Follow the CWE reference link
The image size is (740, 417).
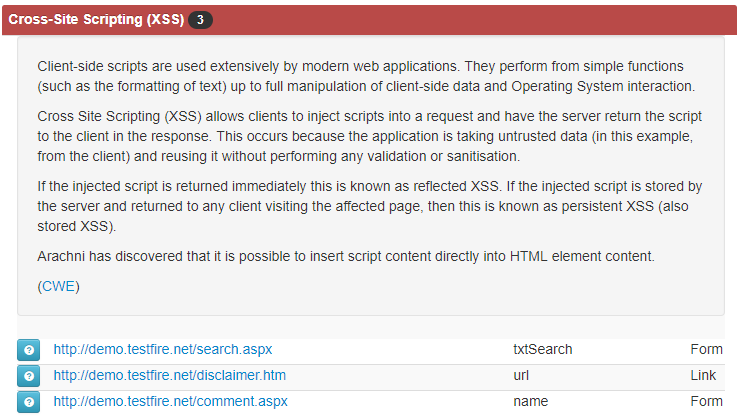[59, 286]
